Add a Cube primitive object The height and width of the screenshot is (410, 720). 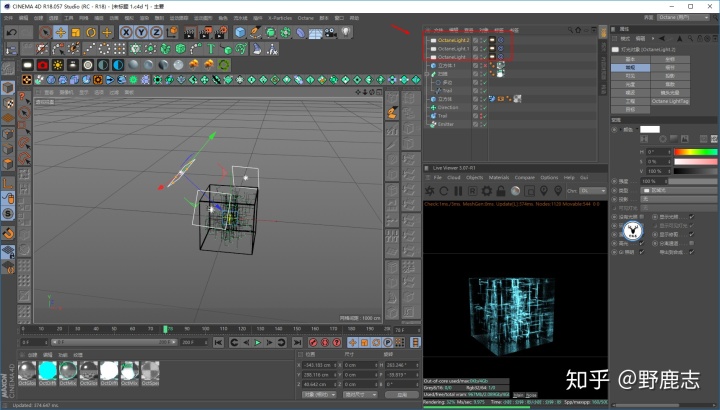(240, 32)
